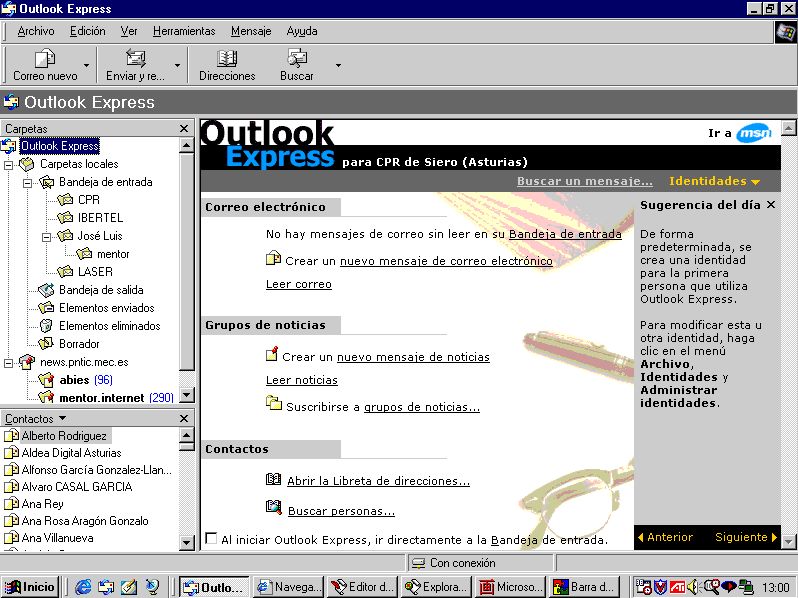Screen dimensions: 798x598
Task: Open the Identidades dropdown
Action: pos(714,181)
